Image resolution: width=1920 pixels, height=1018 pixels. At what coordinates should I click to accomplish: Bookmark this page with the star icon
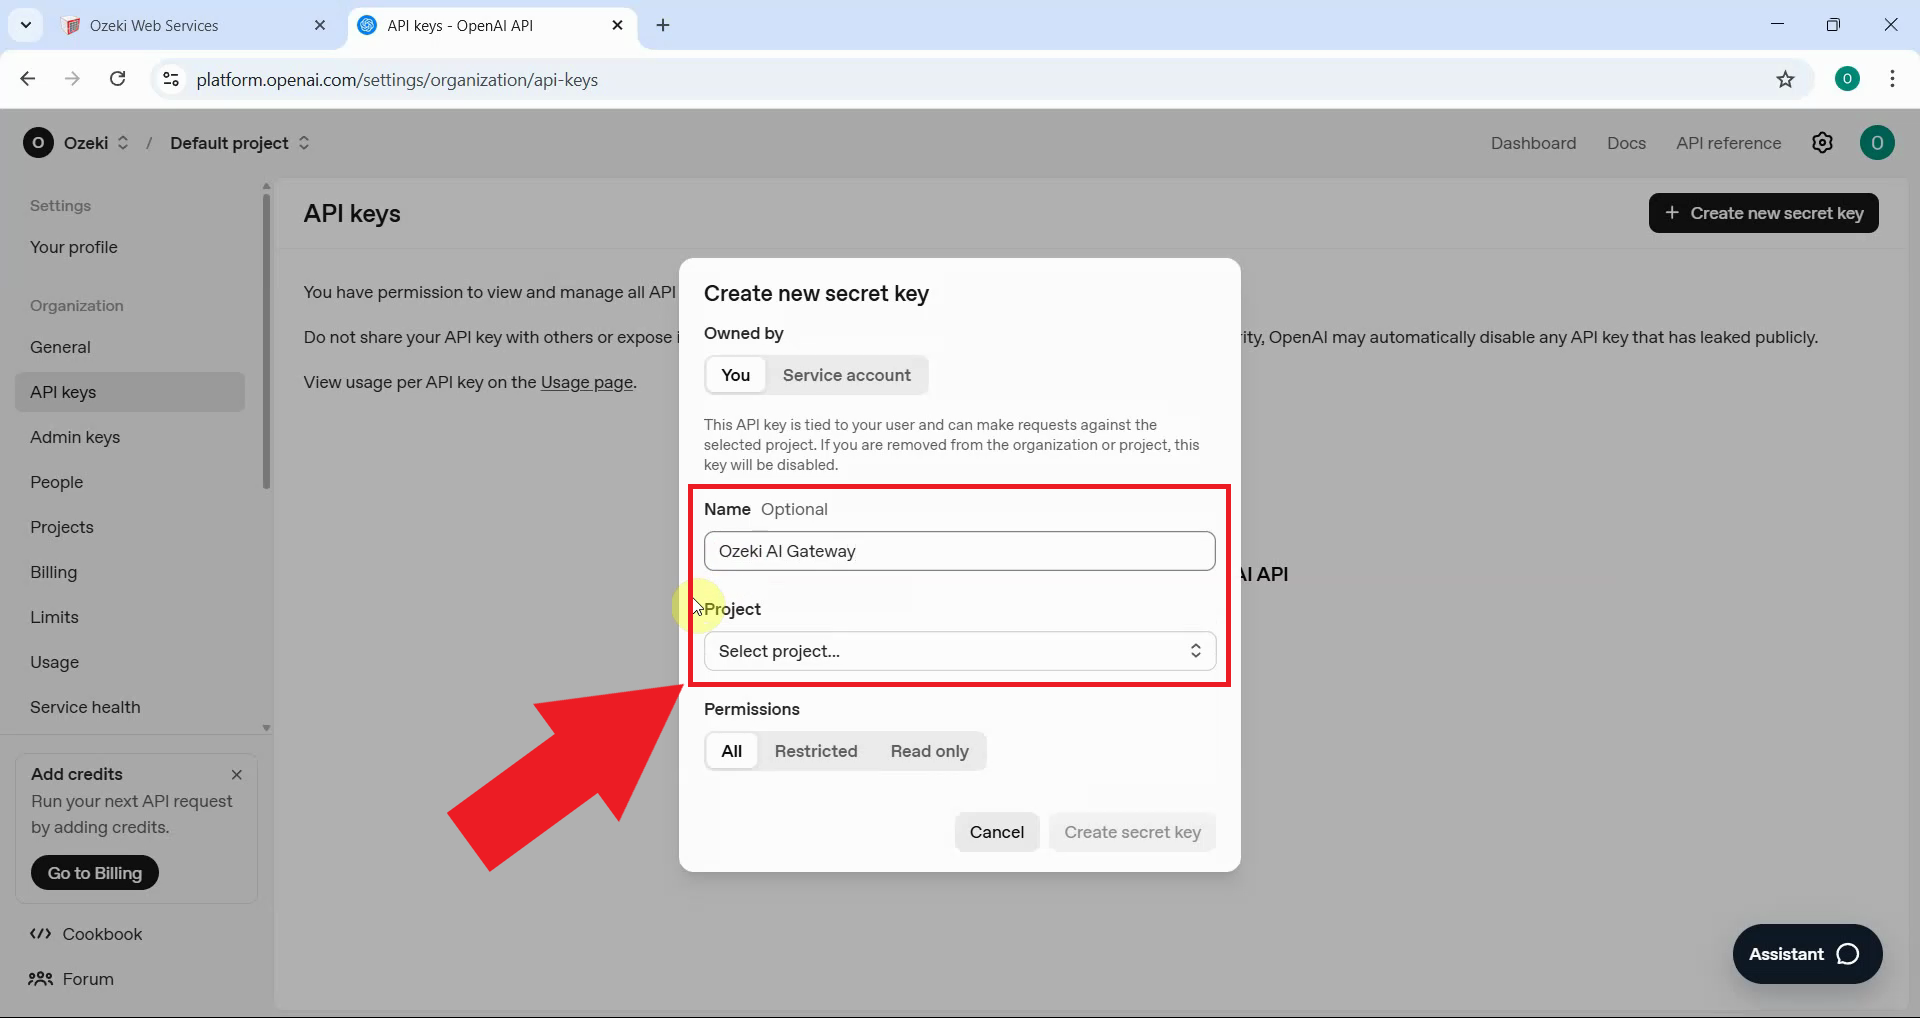pyautogui.click(x=1785, y=80)
